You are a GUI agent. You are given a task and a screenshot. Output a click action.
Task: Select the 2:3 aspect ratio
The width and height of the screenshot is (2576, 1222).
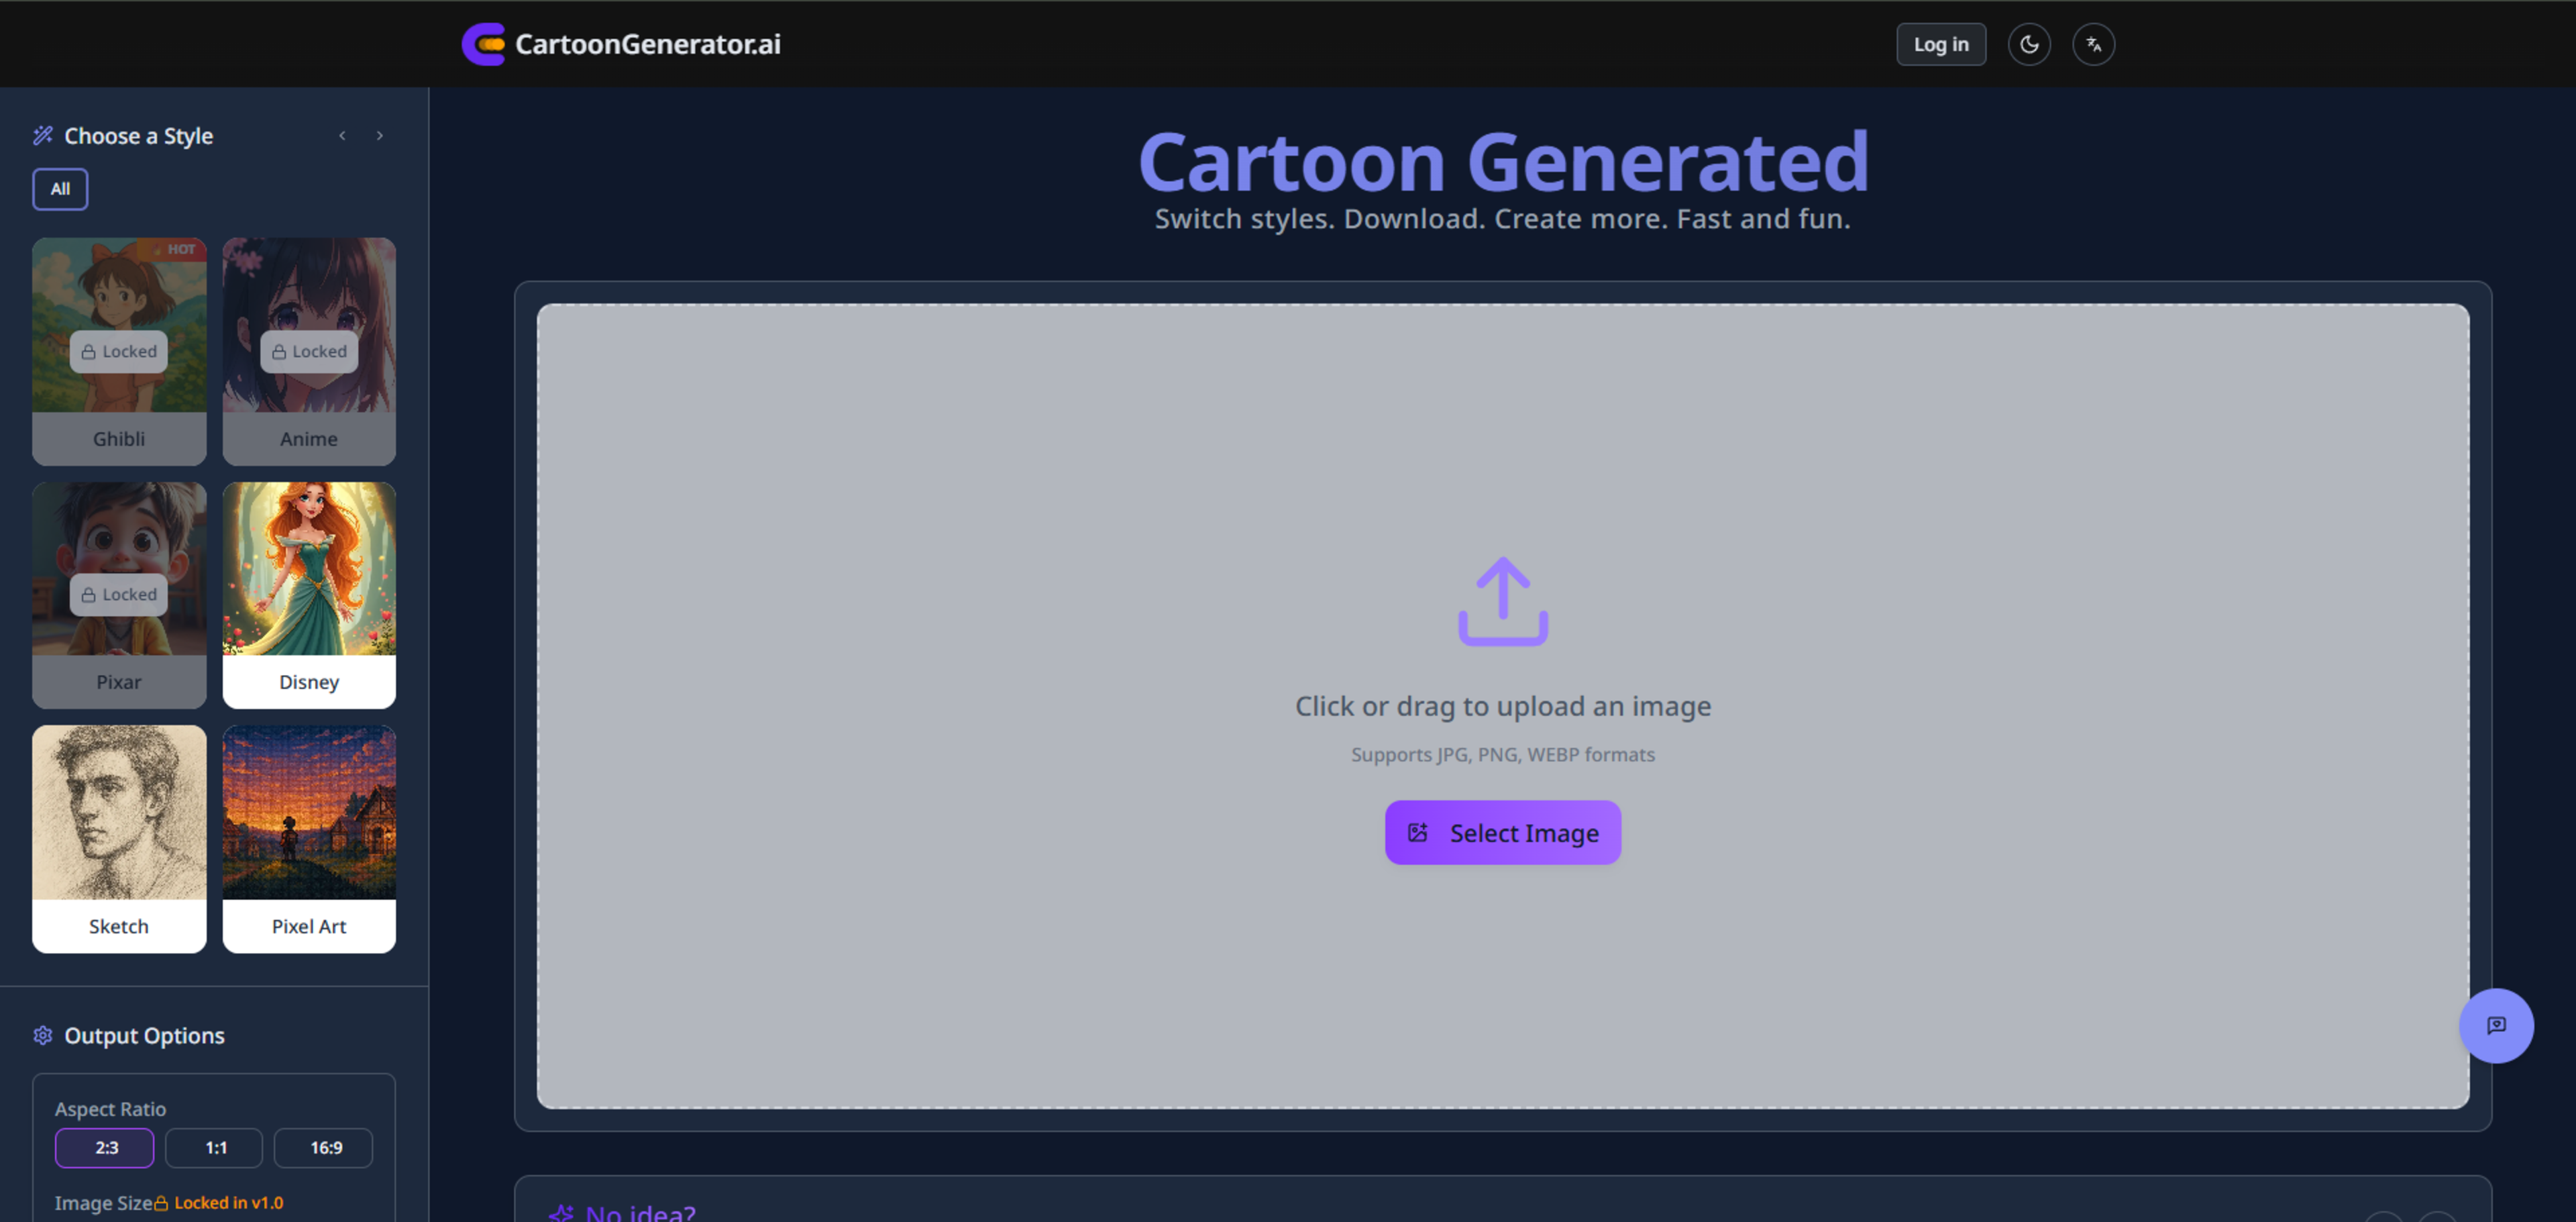tap(105, 1147)
